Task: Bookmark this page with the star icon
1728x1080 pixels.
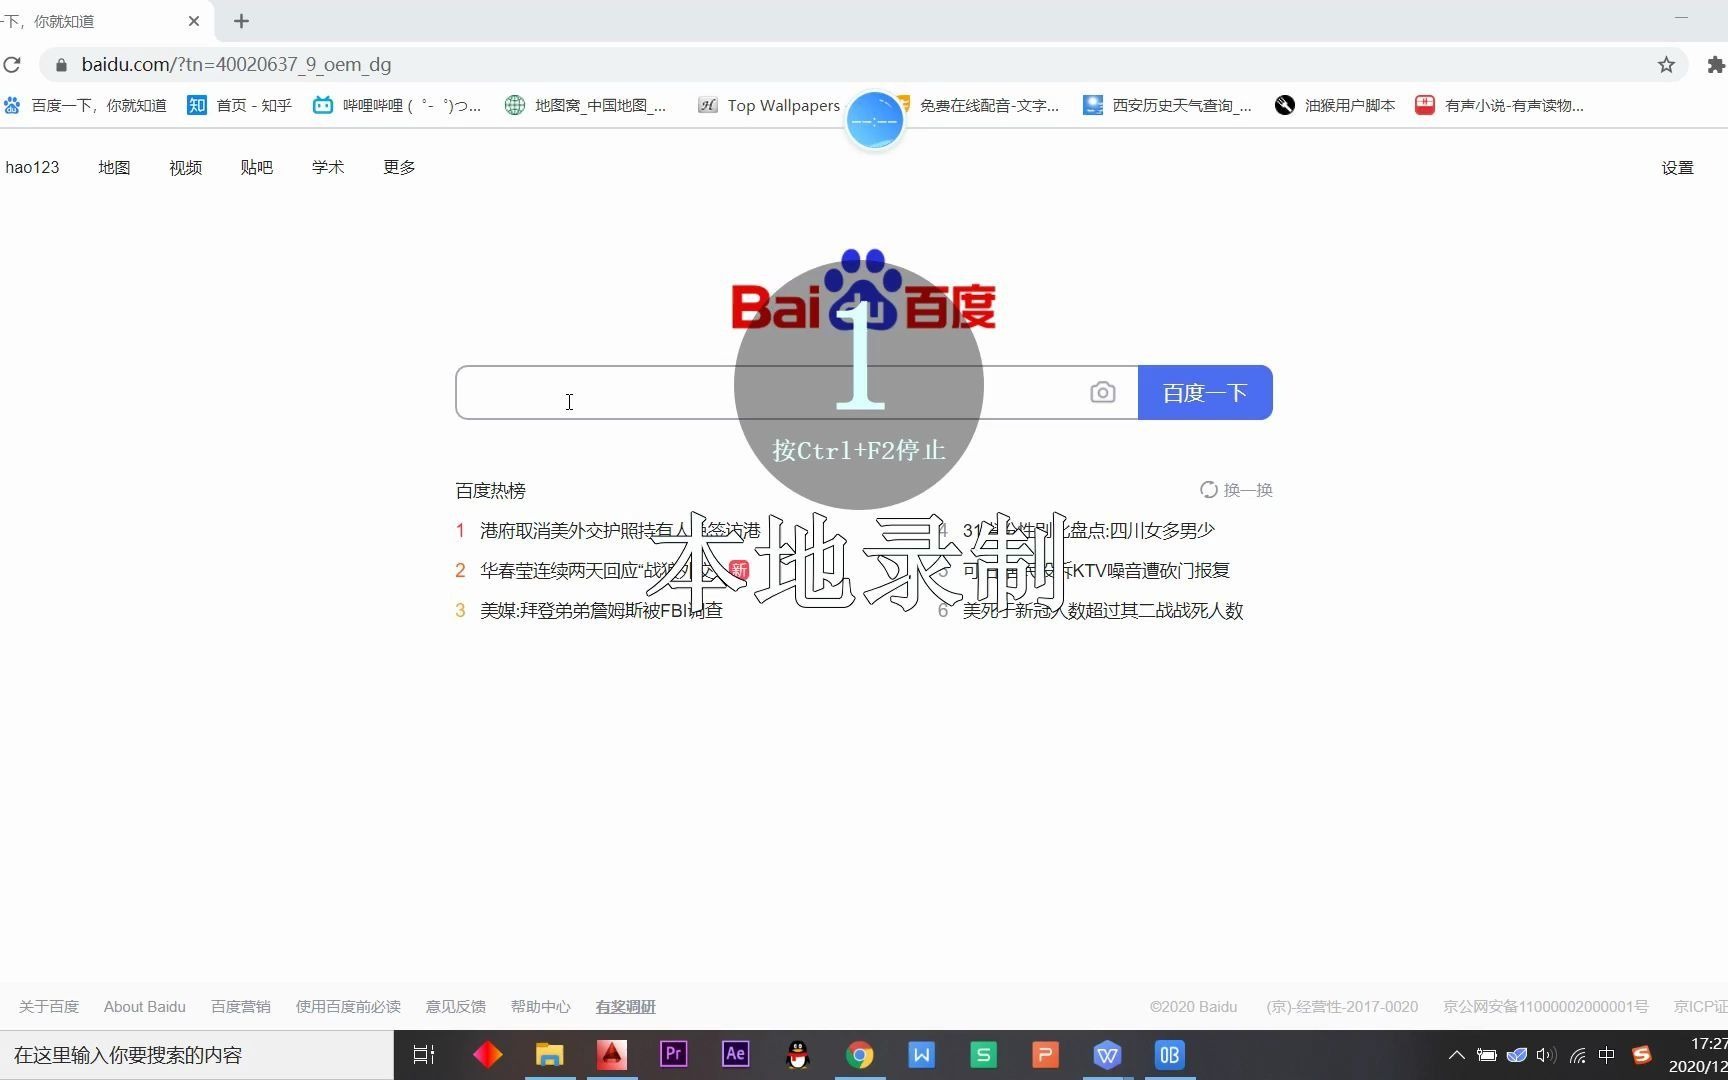Action: tap(1666, 65)
